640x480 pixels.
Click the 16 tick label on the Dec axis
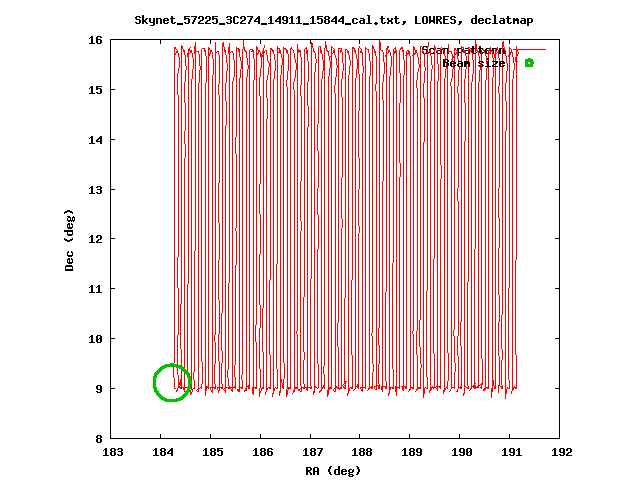click(95, 40)
